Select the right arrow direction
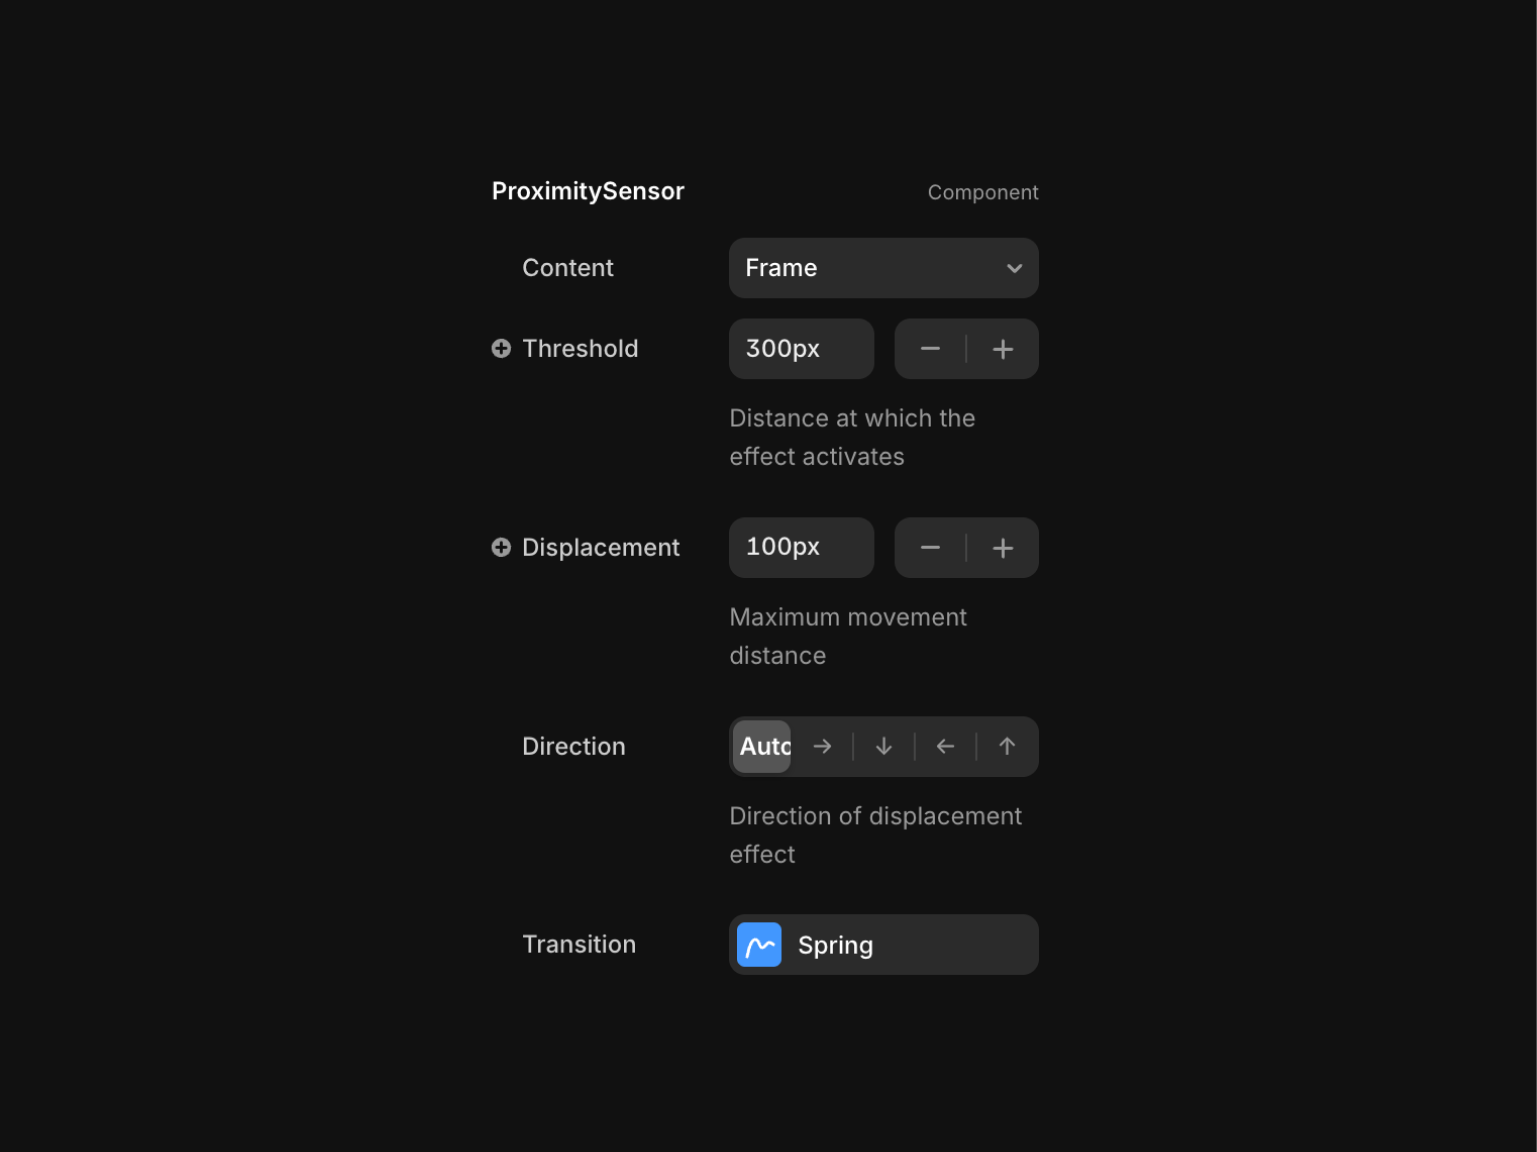The width and height of the screenshot is (1537, 1152). click(x=822, y=746)
